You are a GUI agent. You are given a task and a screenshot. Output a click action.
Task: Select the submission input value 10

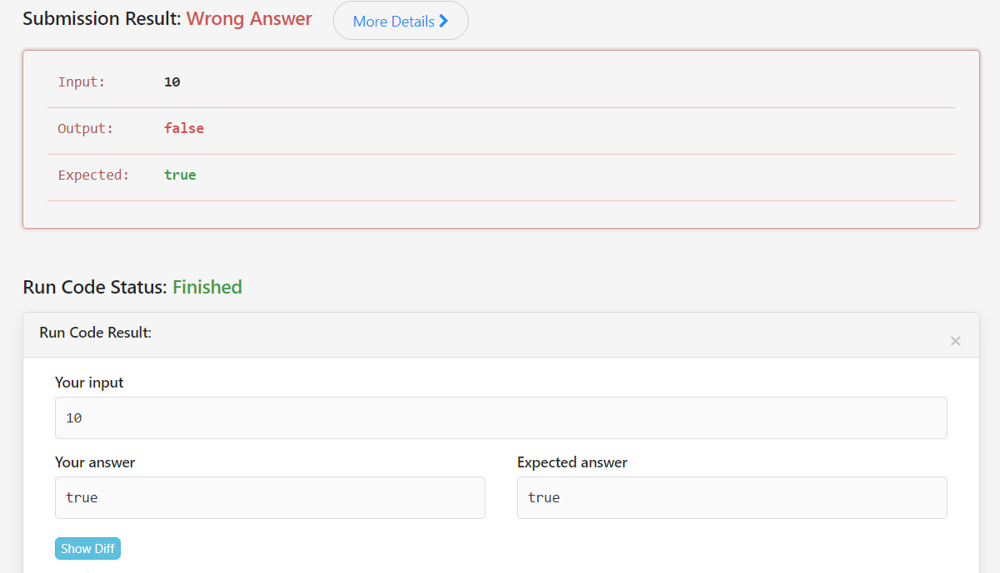(172, 82)
